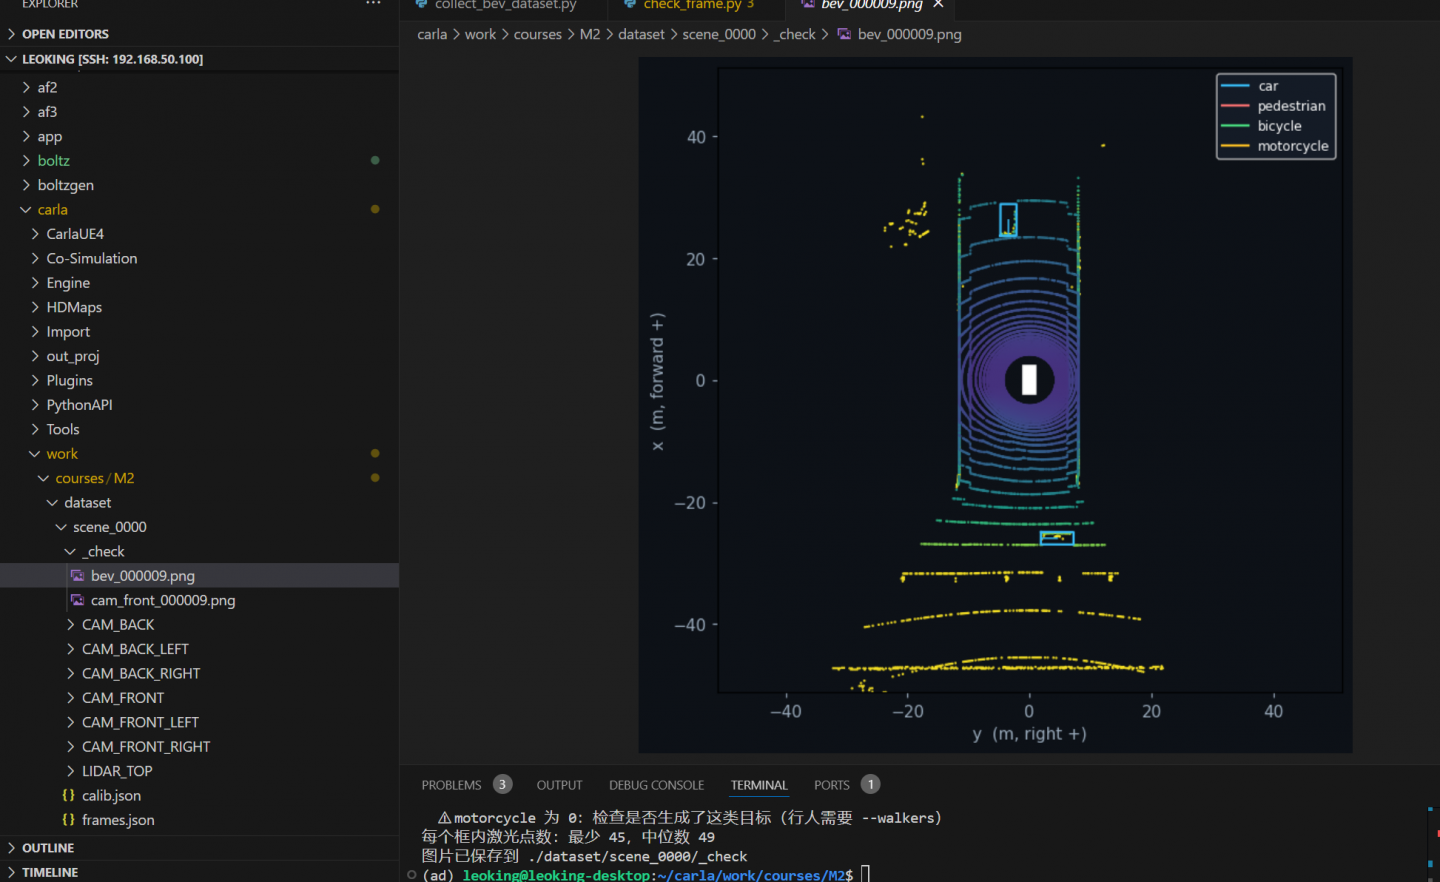Expand the LIDAR_TOP folder
The height and width of the screenshot is (882, 1440).
pyautogui.click(x=117, y=771)
